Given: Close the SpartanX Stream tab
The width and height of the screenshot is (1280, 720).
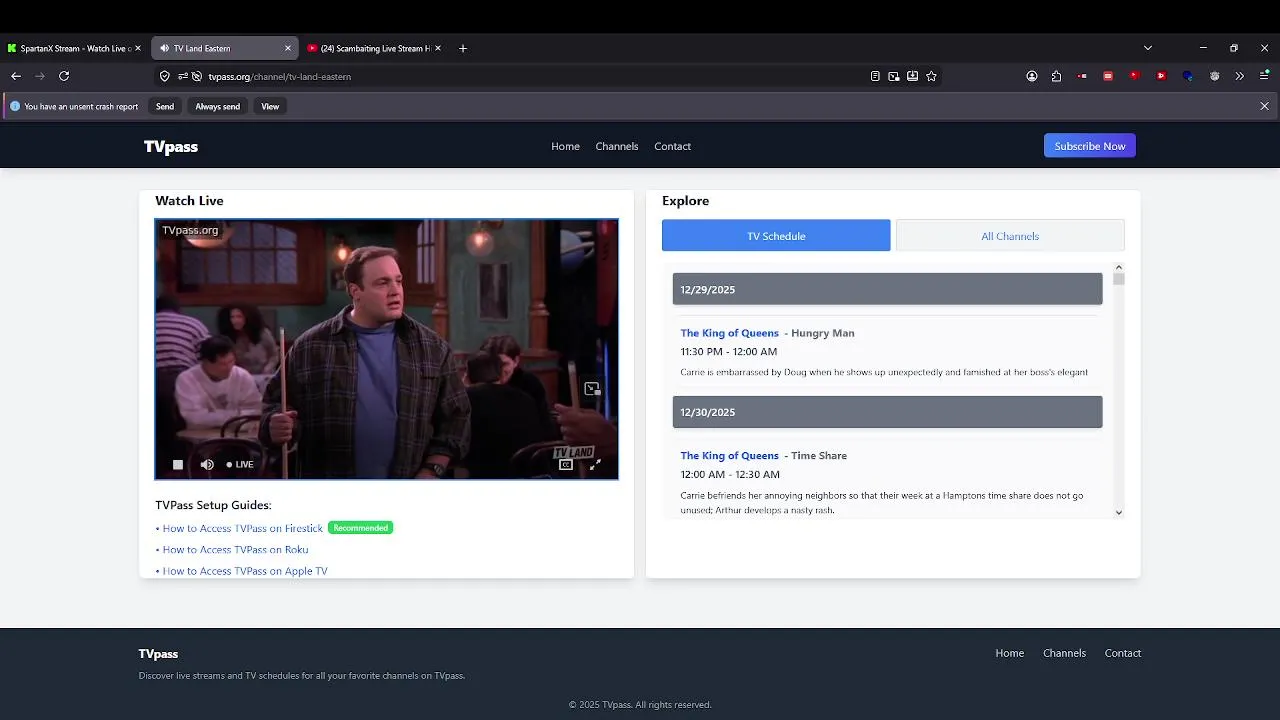Looking at the screenshot, I should tap(138, 48).
